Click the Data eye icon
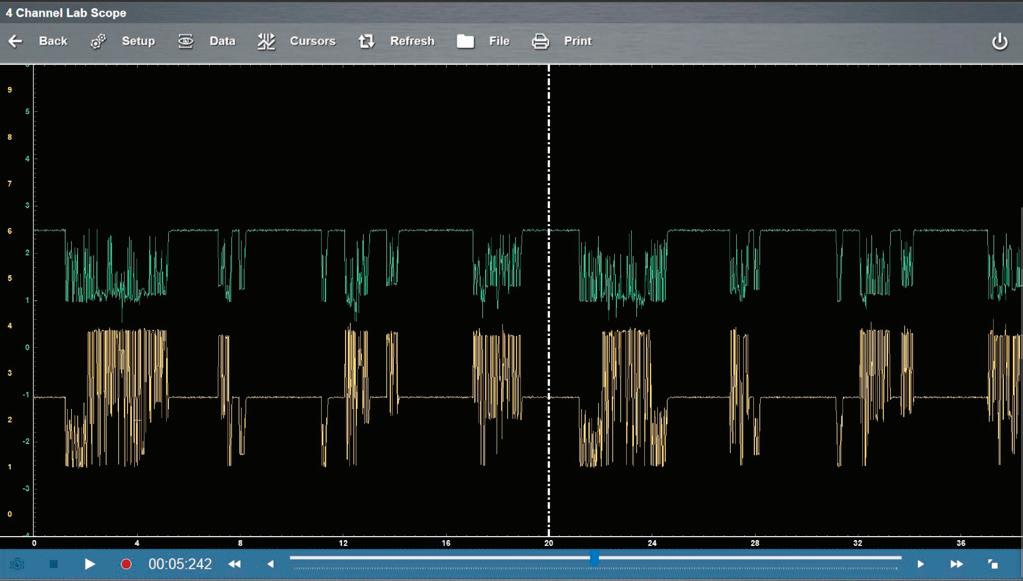 186,41
